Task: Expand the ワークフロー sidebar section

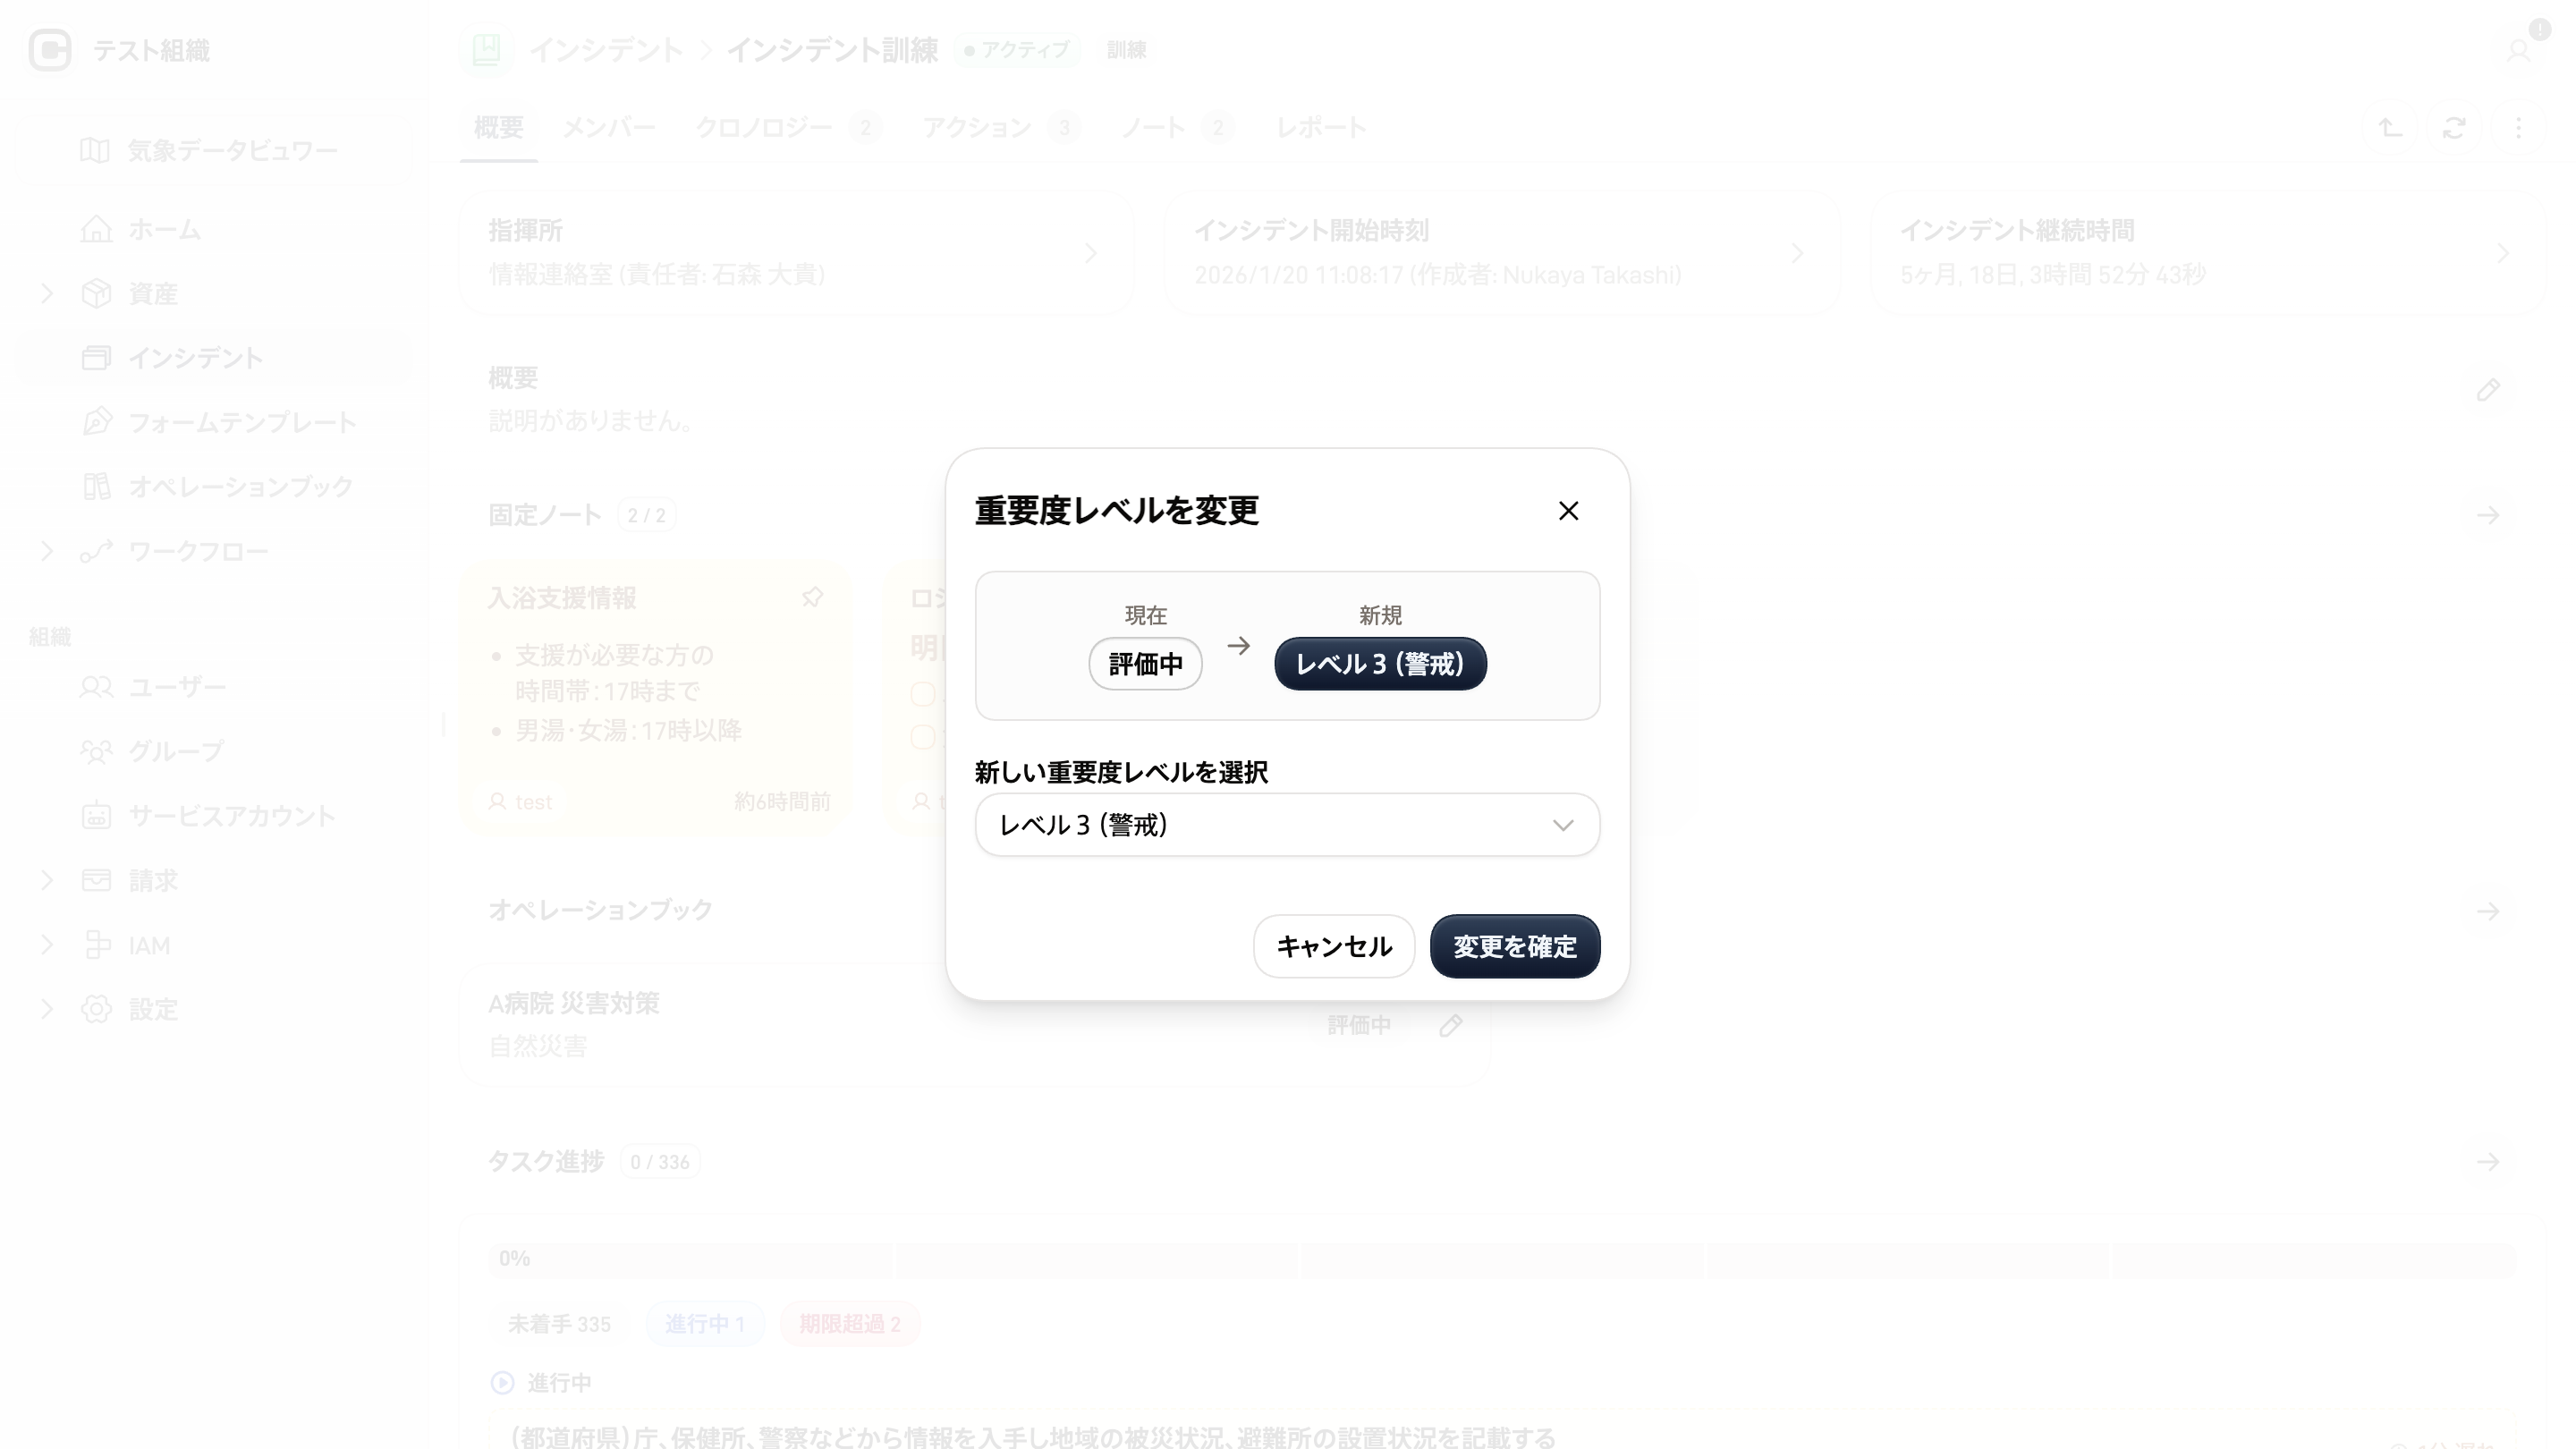Action: (x=46, y=551)
